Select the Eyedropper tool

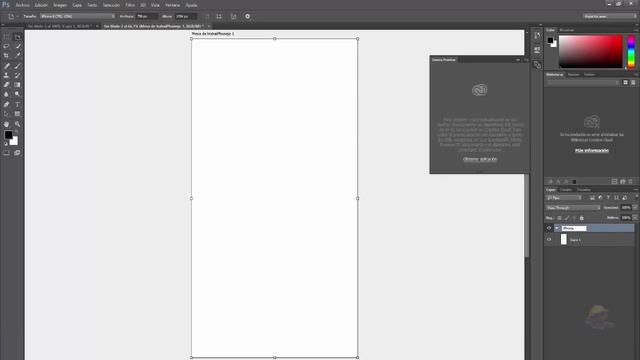18,56
